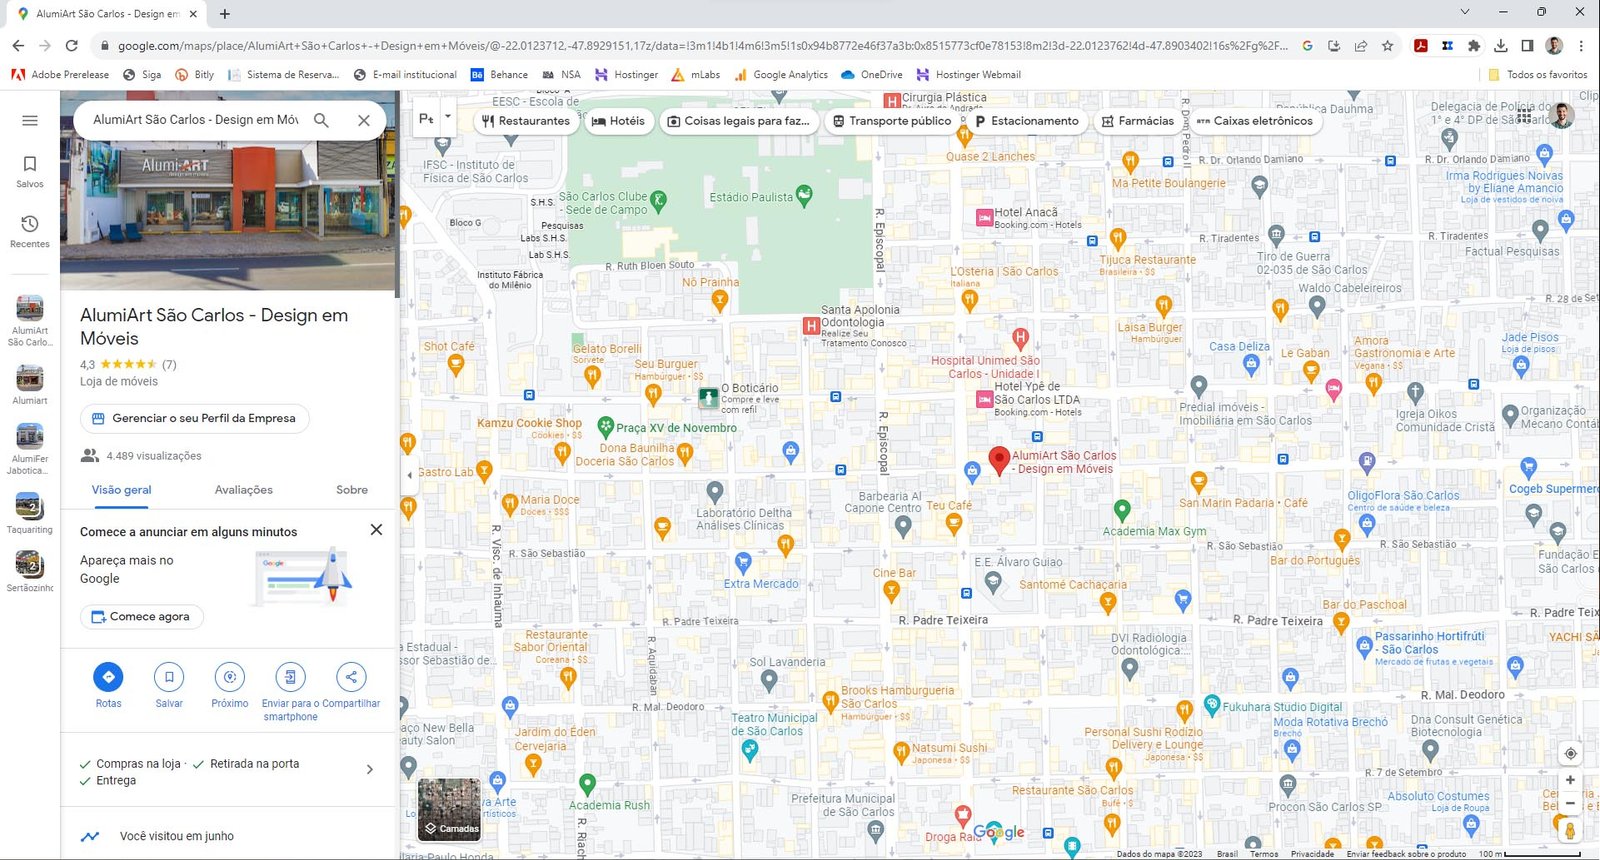Image resolution: width=1600 pixels, height=860 pixels.
Task: Select the Transporte público filter chip
Action: pos(892,121)
